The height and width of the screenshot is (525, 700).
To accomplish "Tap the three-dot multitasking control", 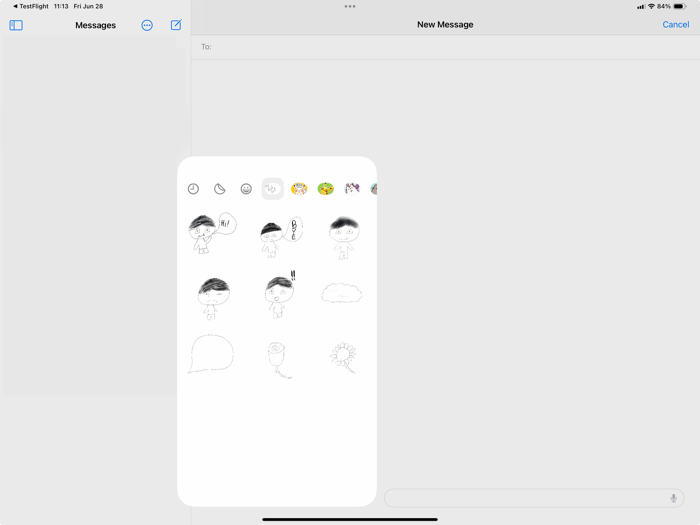I will point(350,6).
